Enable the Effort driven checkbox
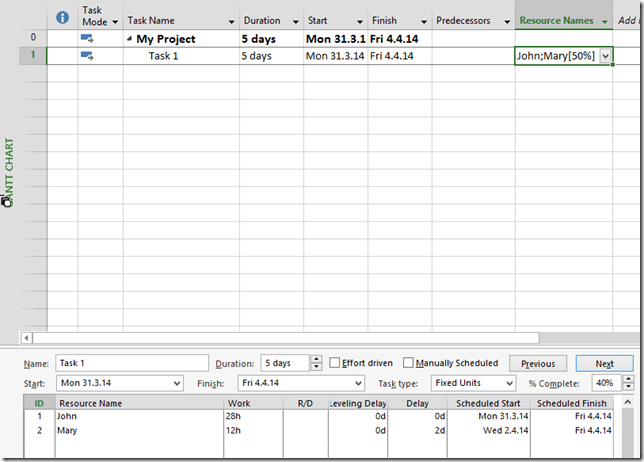The height and width of the screenshot is (462, 644). (335, 363)
